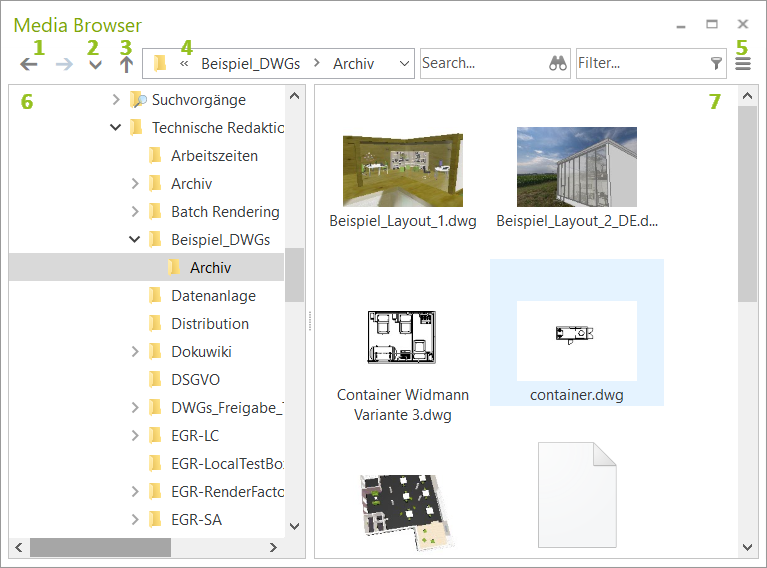Click the tree horizontal scrollbar left arrow
The width and height of the screenshot is (767, 568).
pos(19,547)
